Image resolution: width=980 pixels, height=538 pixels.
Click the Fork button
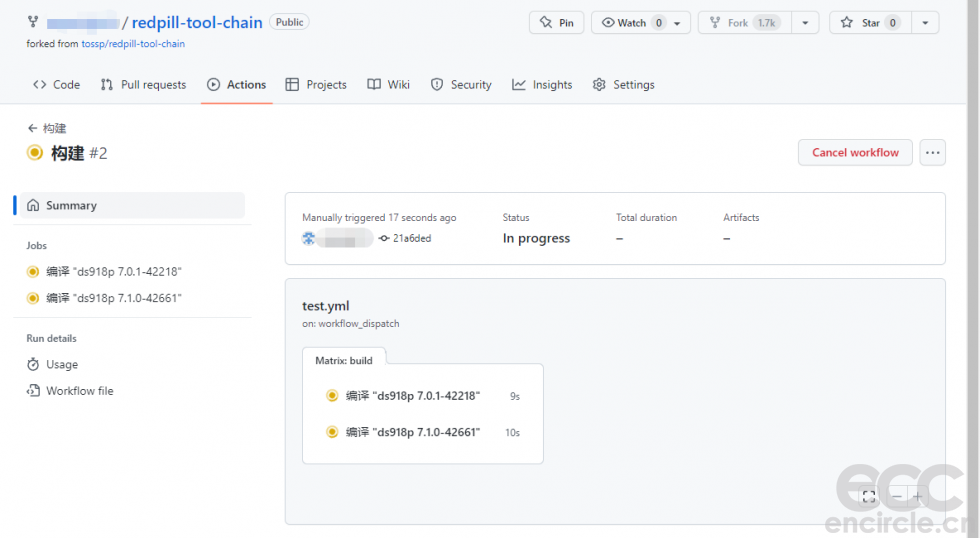[745, 22]
